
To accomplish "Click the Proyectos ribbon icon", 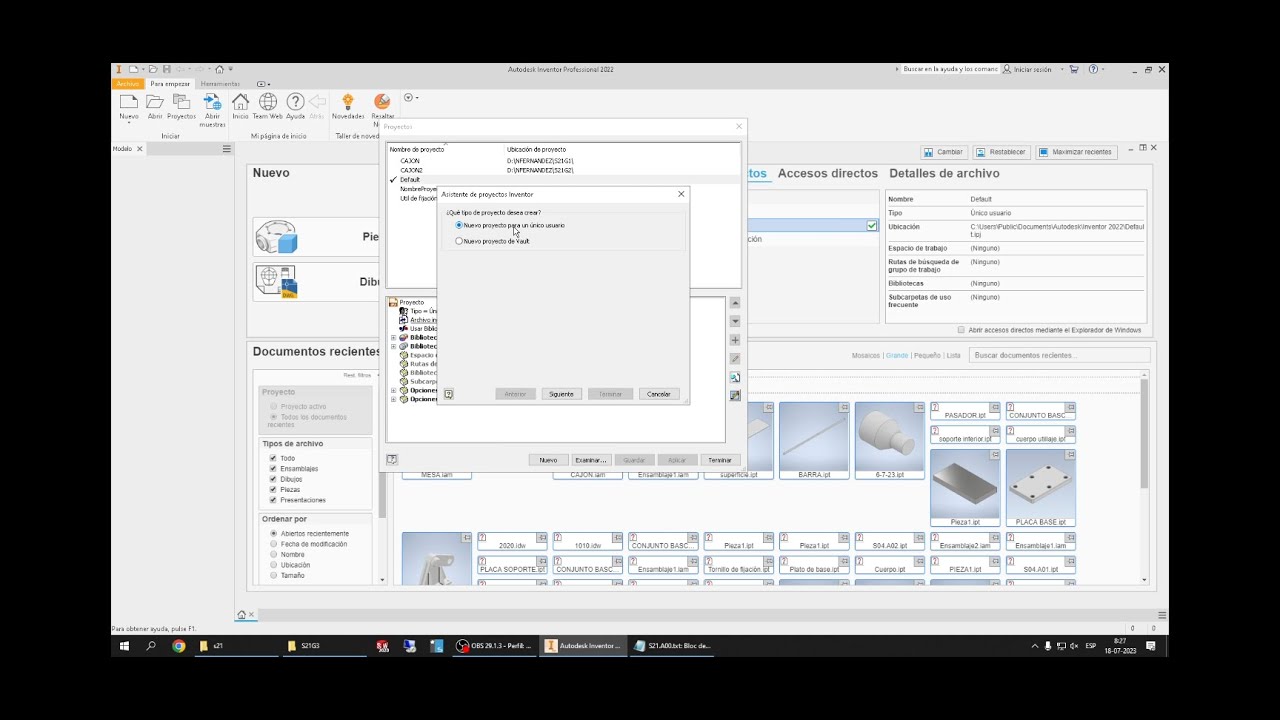I will pos(181,102).
